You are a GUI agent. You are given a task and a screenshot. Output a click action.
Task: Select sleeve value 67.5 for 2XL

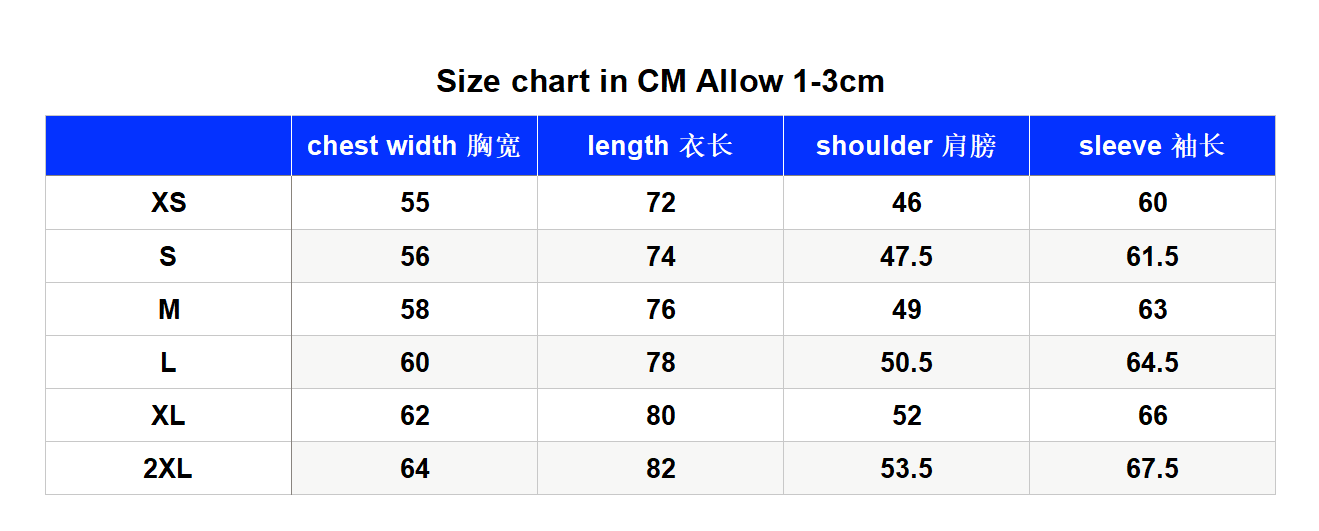(x=1152, y=468)
